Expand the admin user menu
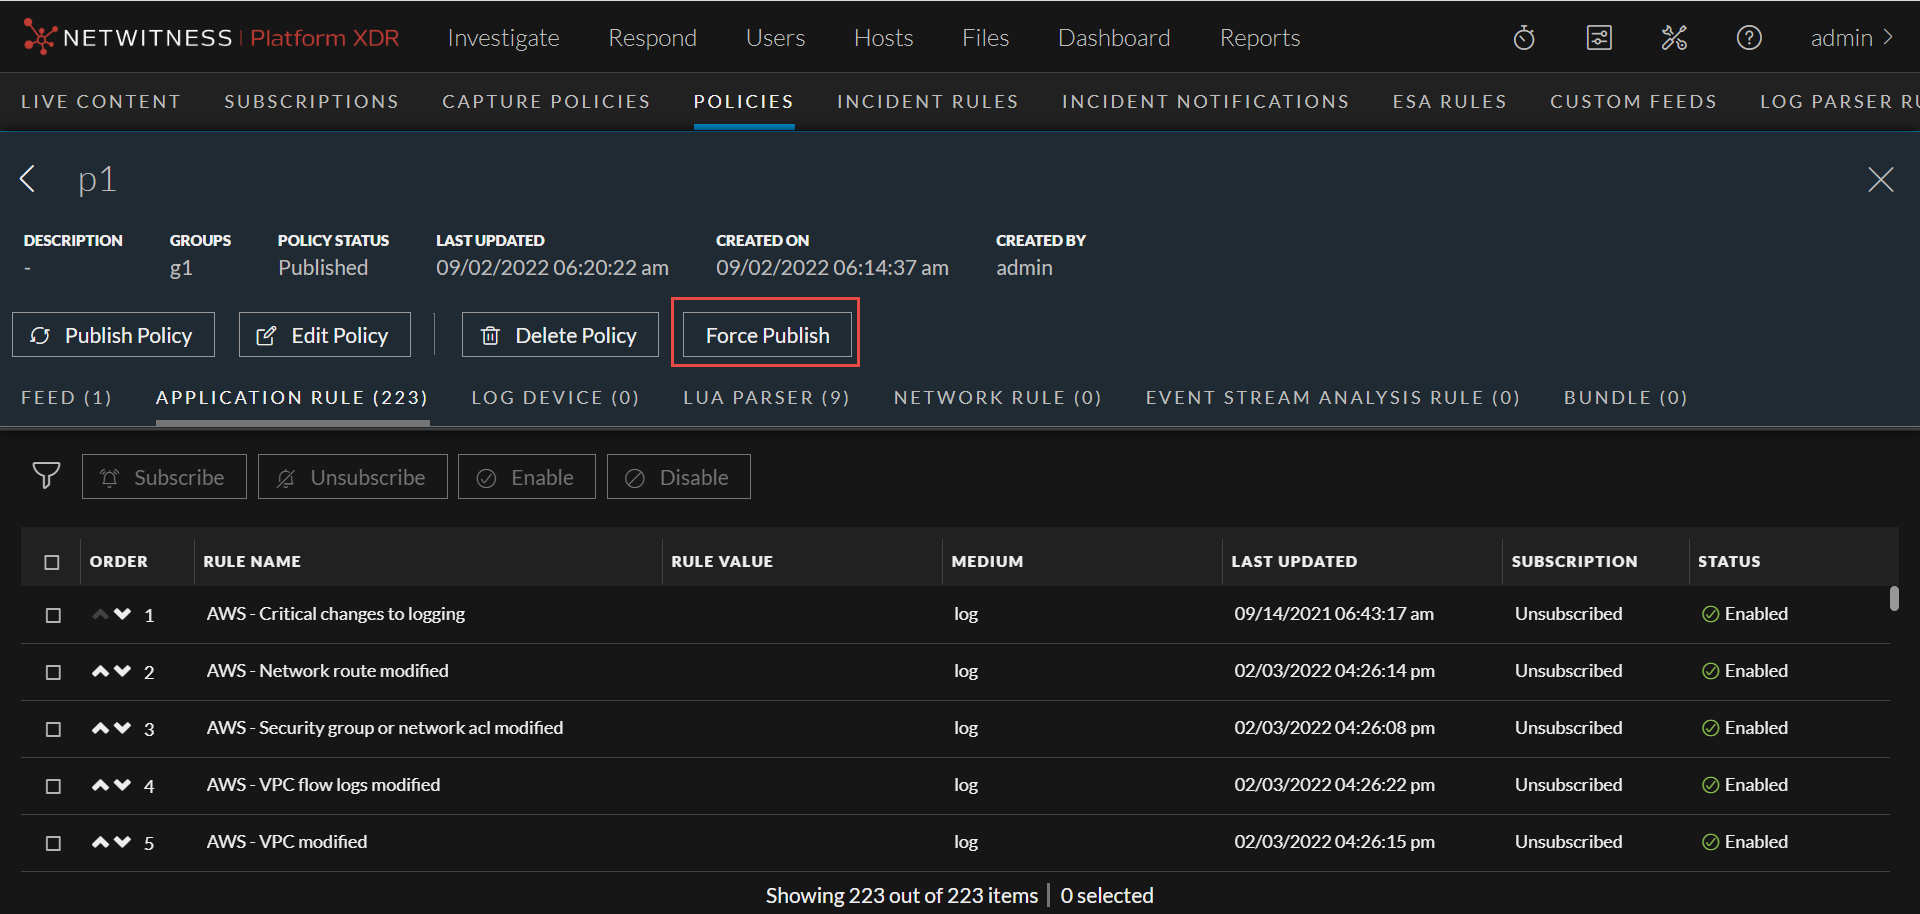 pyautogui.click(x=1852, y=38)
